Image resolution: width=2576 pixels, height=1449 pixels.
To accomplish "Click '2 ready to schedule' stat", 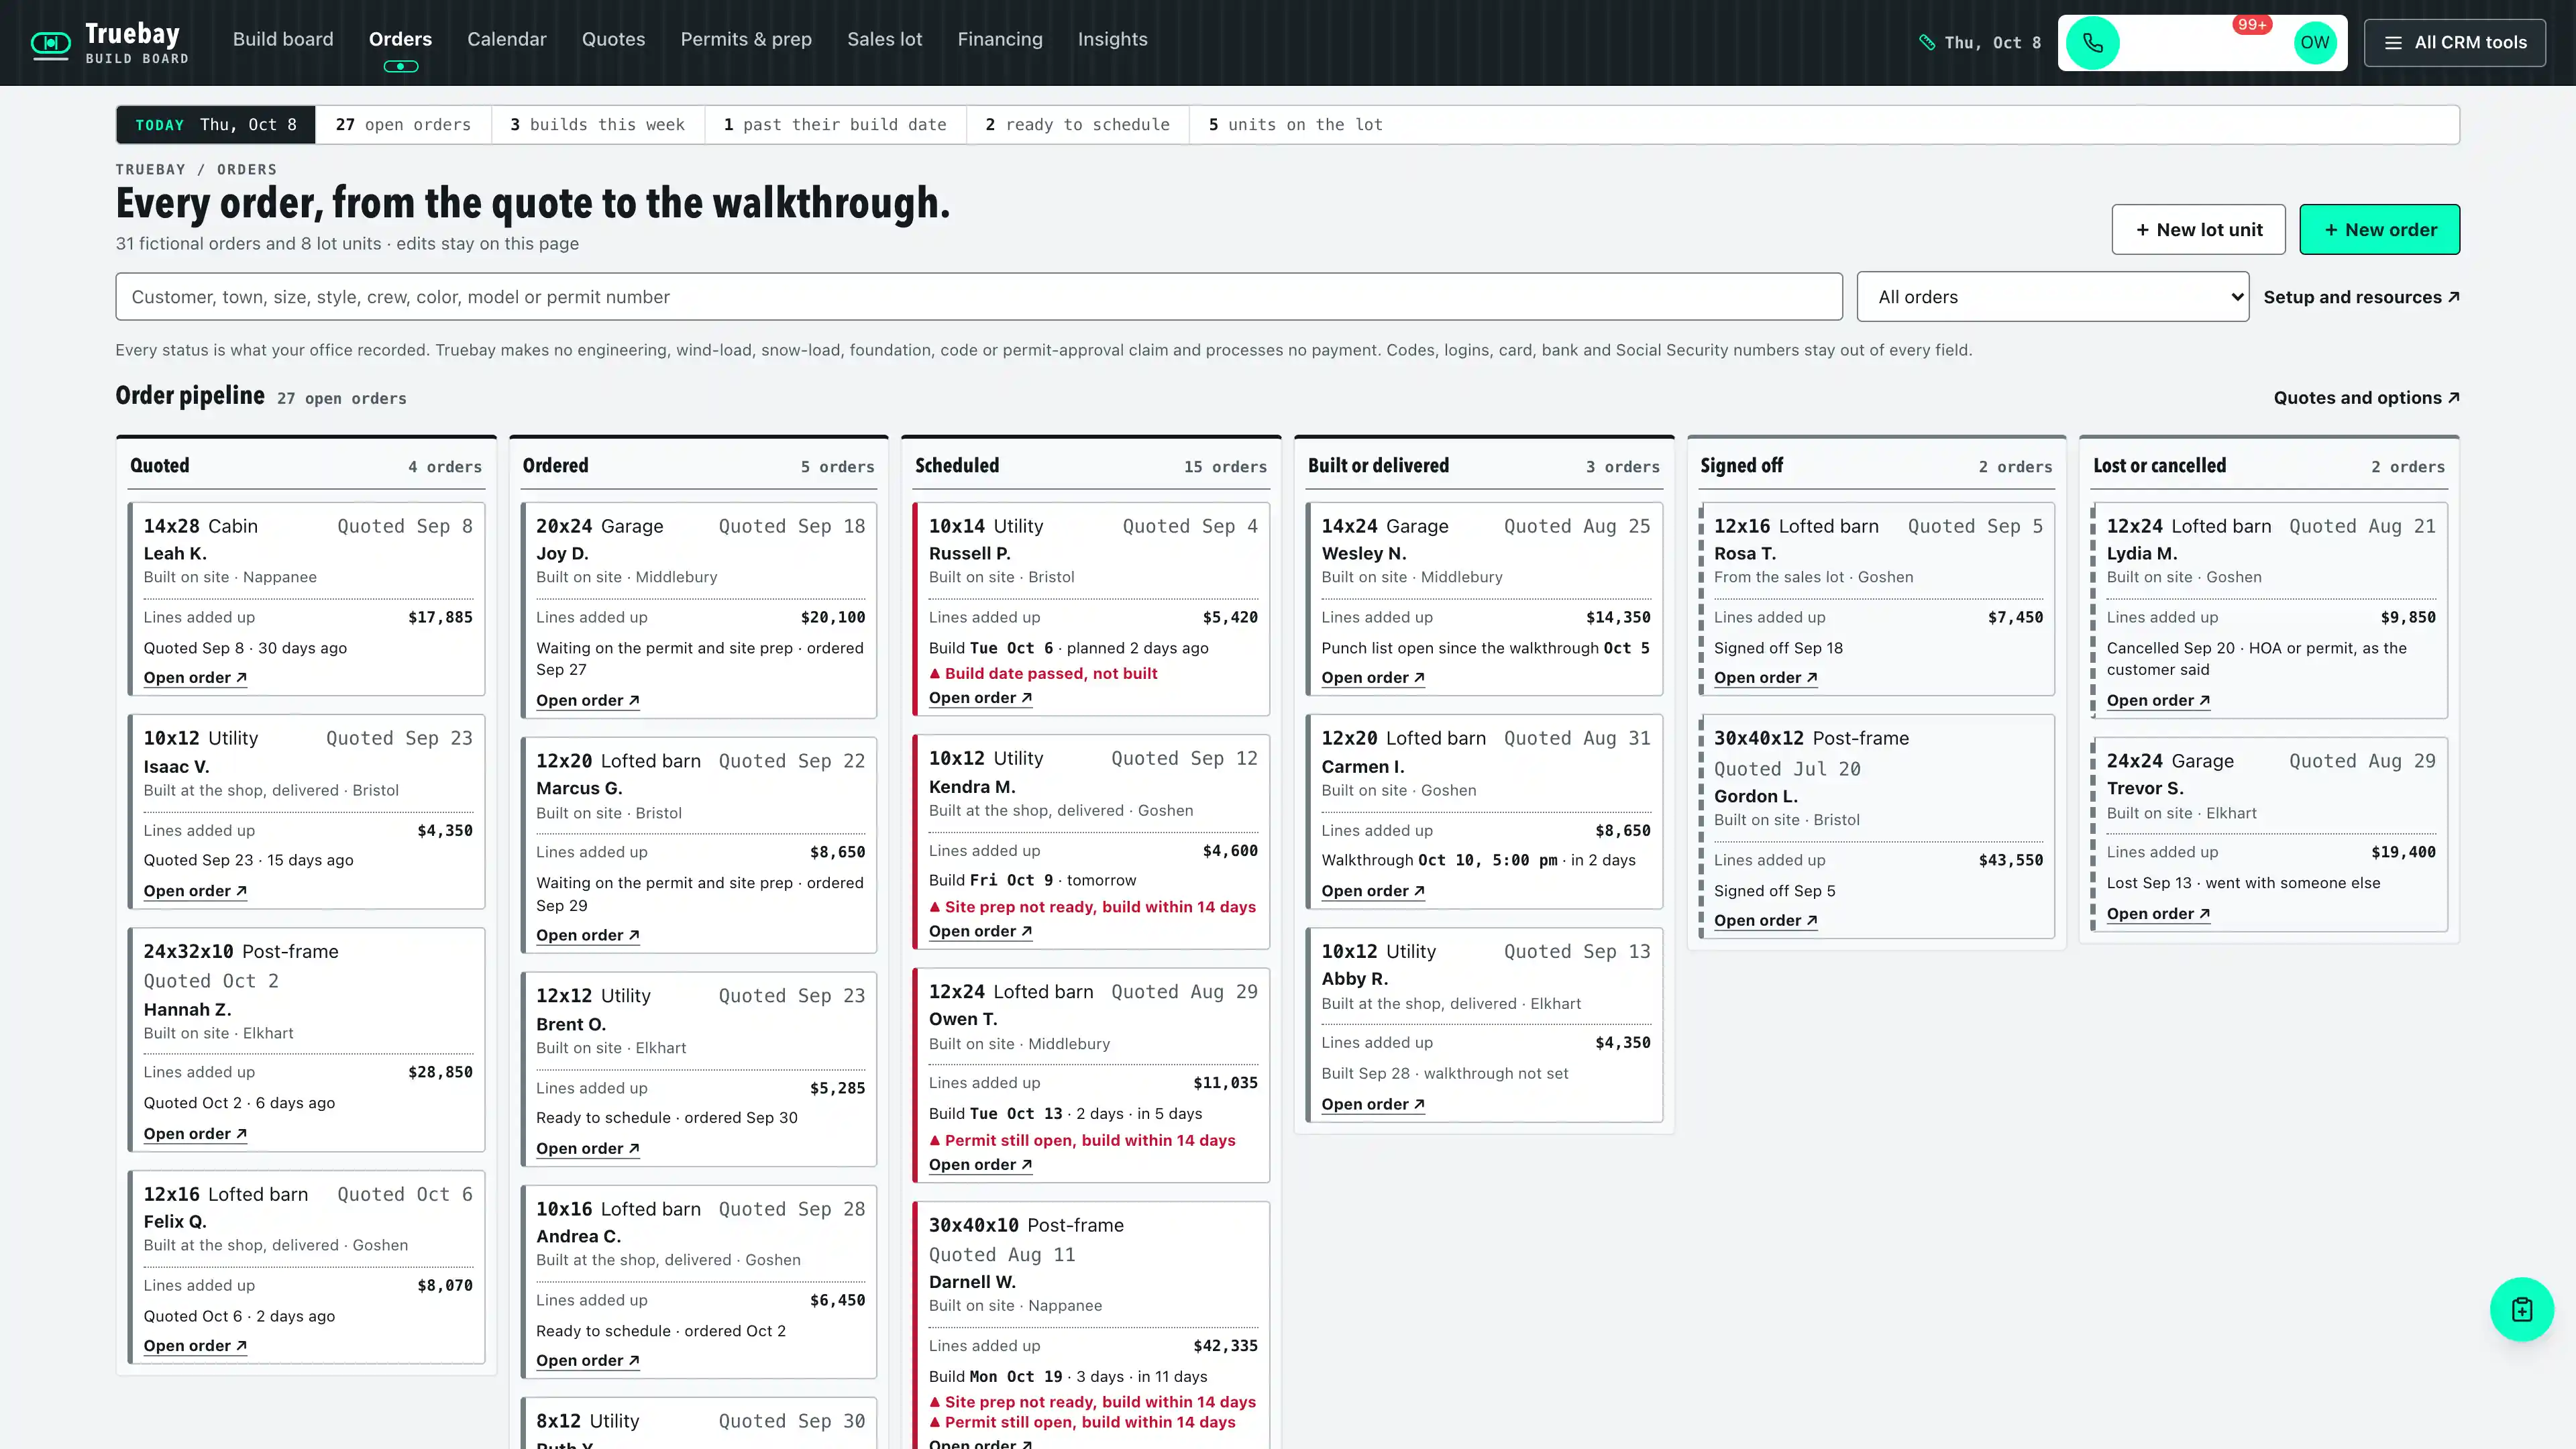I will click(1077, 125).
